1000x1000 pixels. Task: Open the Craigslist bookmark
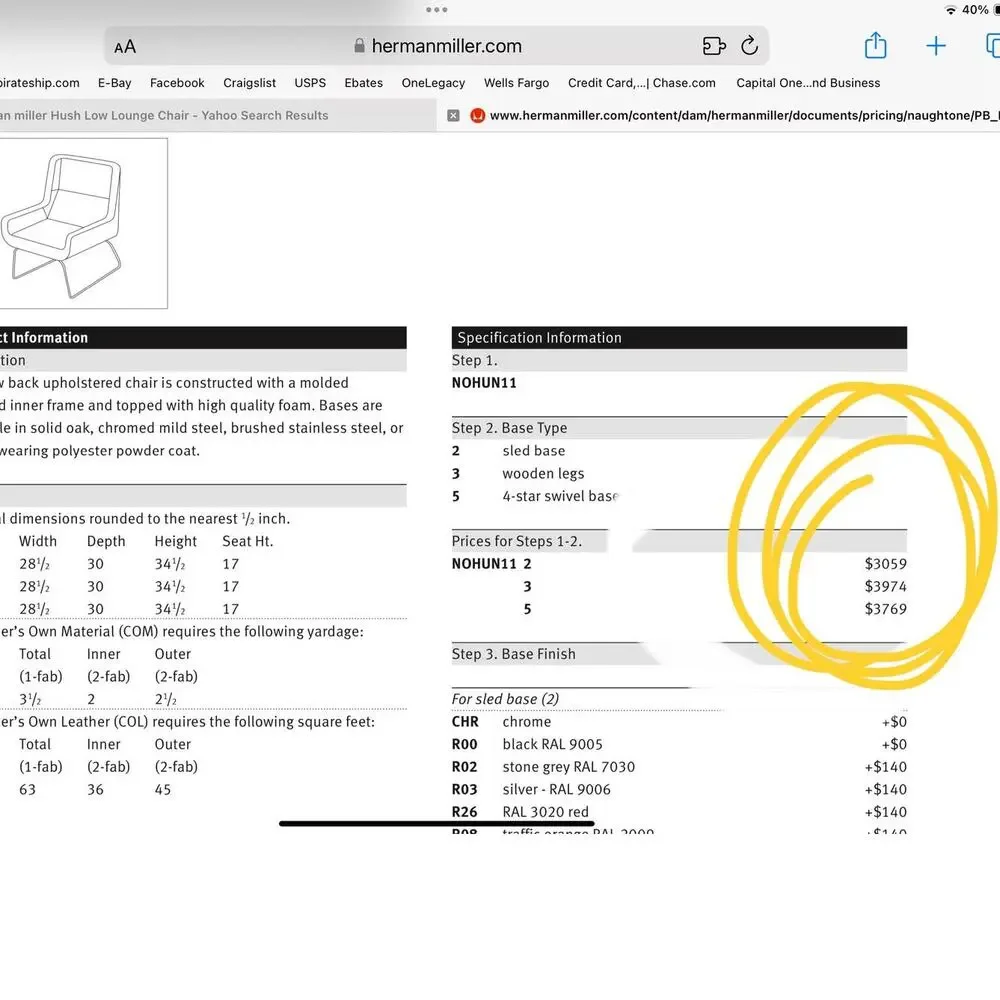pyautogui.click(x=249, y=83)
